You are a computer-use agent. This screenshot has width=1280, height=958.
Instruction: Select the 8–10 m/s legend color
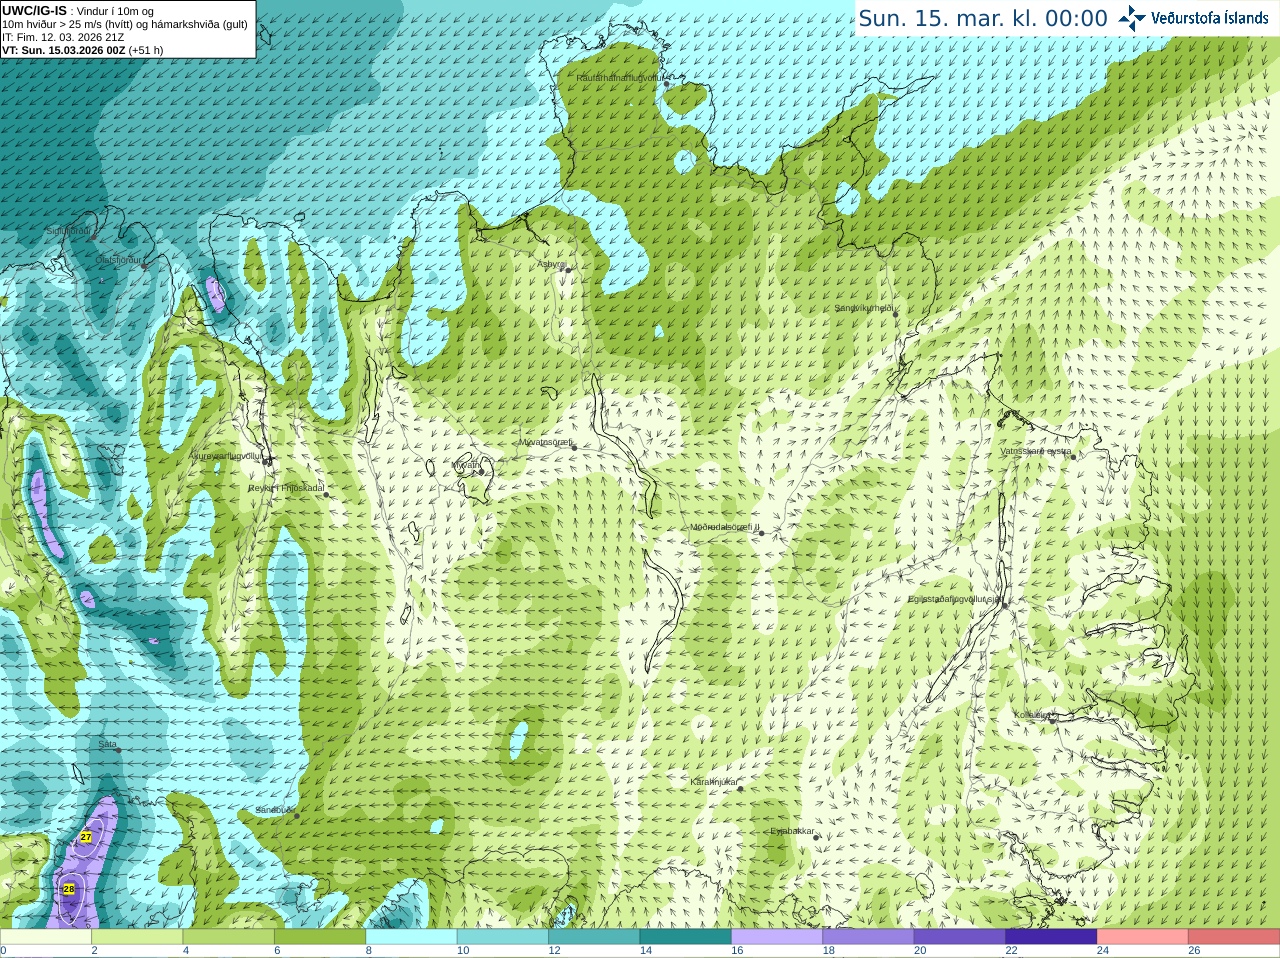[x=412, y=937]
